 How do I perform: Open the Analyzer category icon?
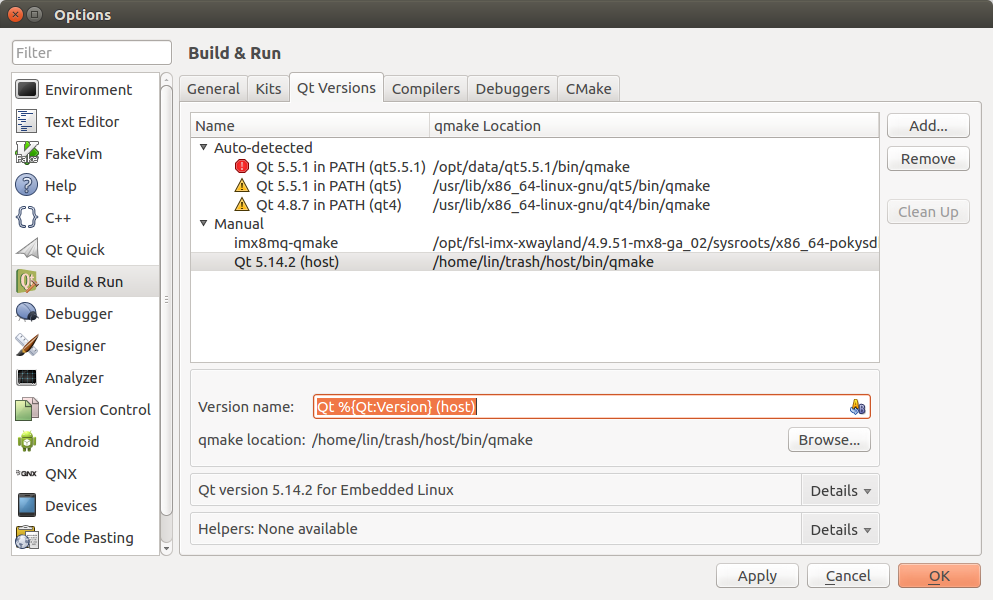[27, 378]
